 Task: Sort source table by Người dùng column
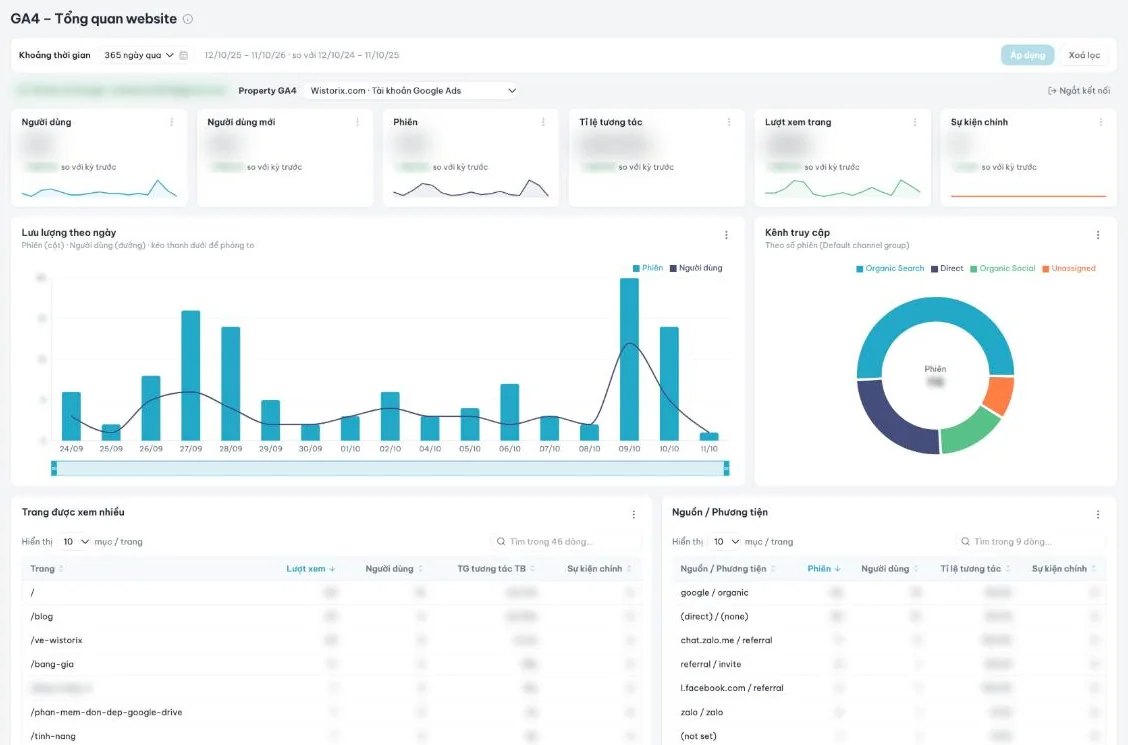(890, 569)
